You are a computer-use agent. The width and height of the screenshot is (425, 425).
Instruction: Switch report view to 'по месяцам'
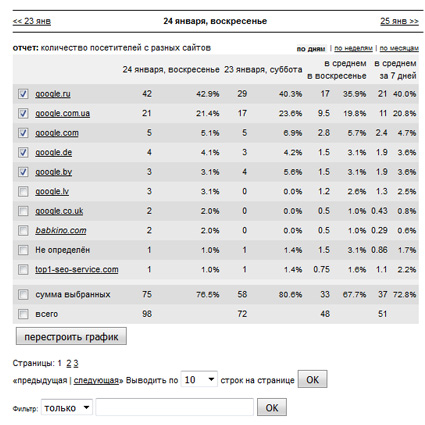(399, 48)
